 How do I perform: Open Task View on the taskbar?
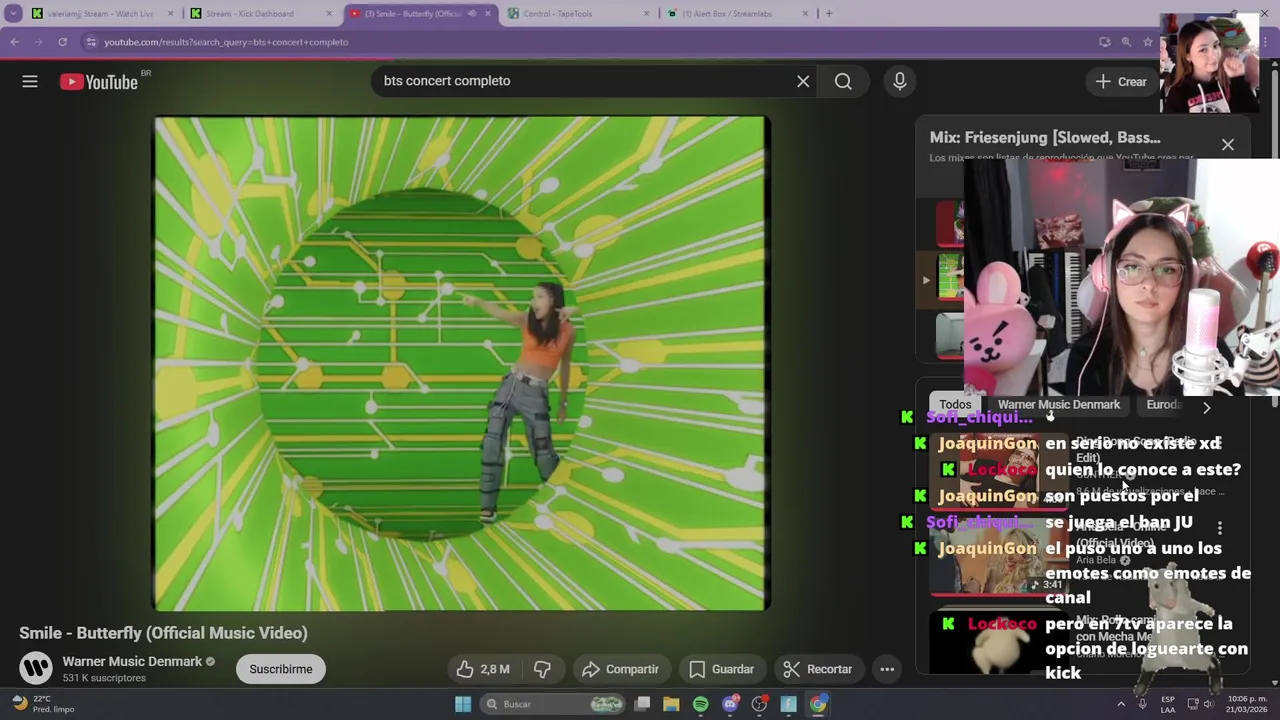[642, 704]
